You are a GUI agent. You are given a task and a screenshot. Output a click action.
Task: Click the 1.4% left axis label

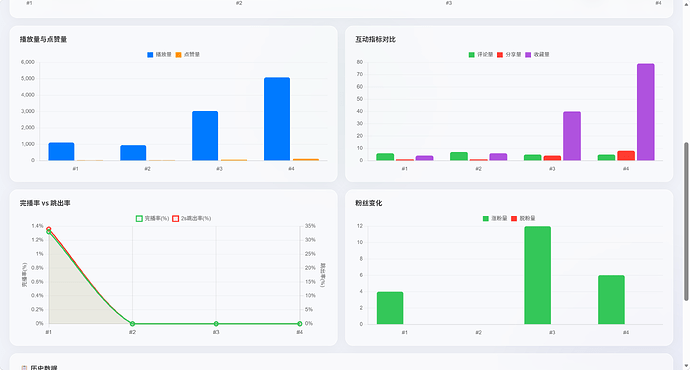pyautogui.click(x=37, y=226)
